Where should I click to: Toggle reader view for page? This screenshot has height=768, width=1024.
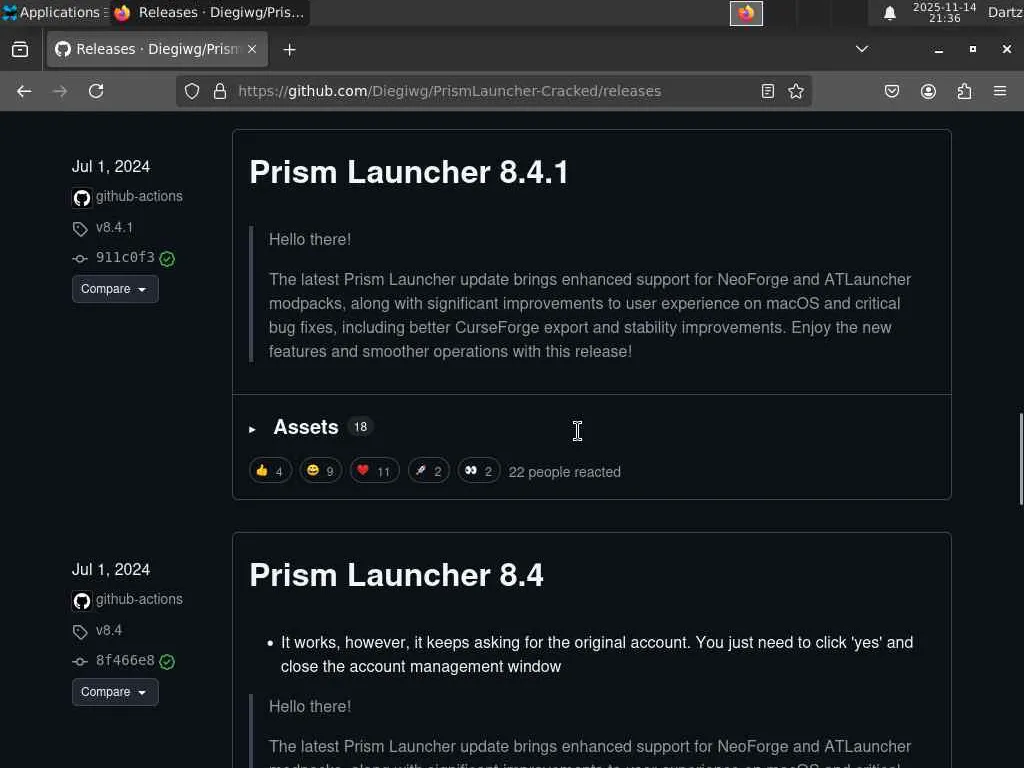pos(768,91)
